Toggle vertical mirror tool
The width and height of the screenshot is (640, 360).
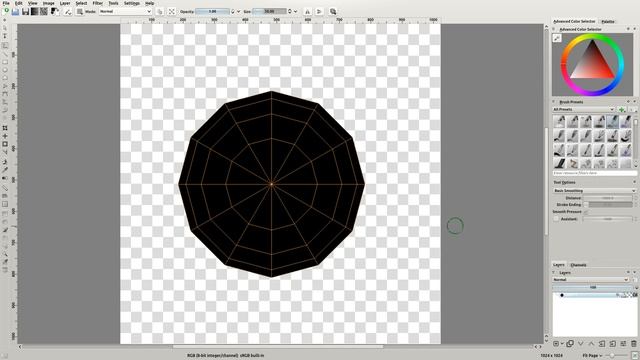pyautogui.click(x=319, y=11)
